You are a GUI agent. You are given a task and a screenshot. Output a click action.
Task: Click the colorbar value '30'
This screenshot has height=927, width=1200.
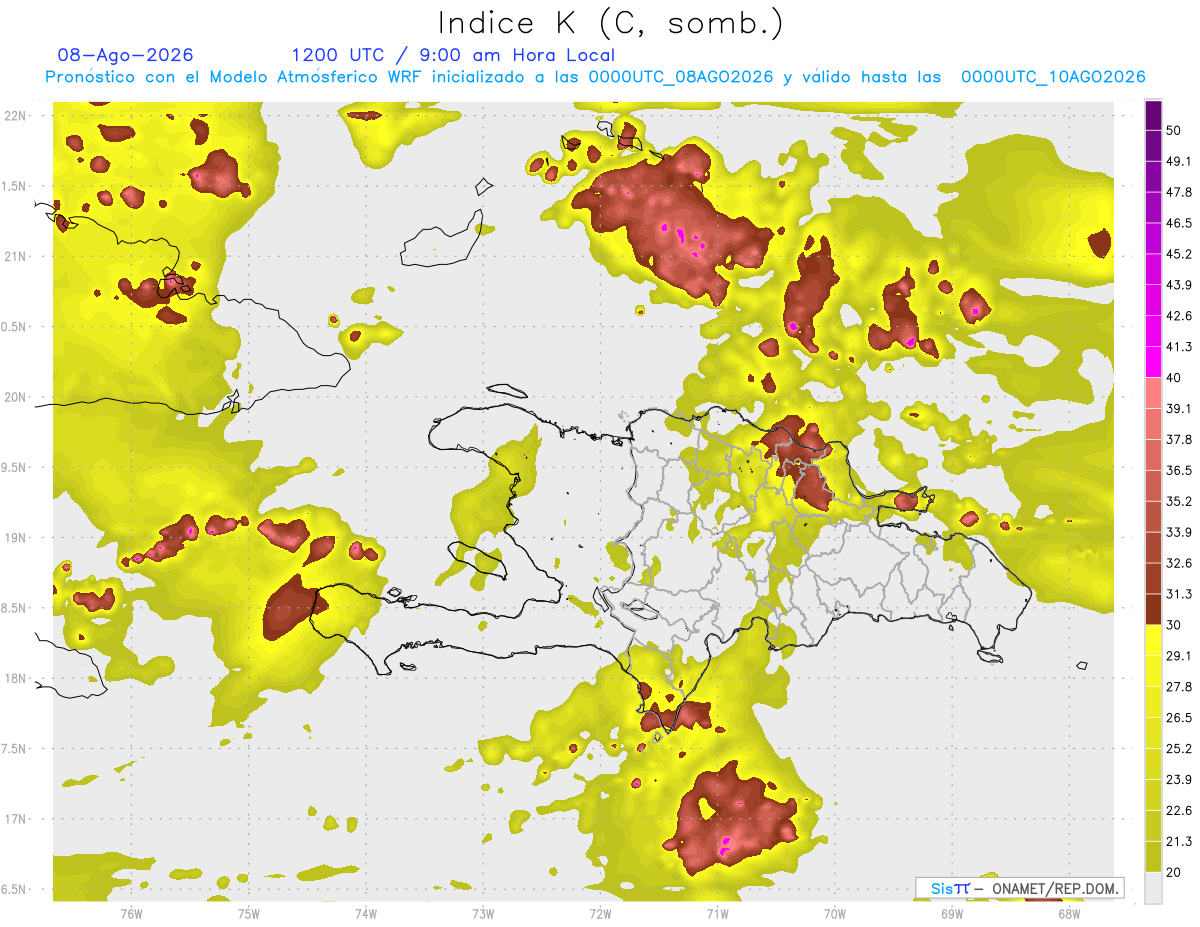1174,625
